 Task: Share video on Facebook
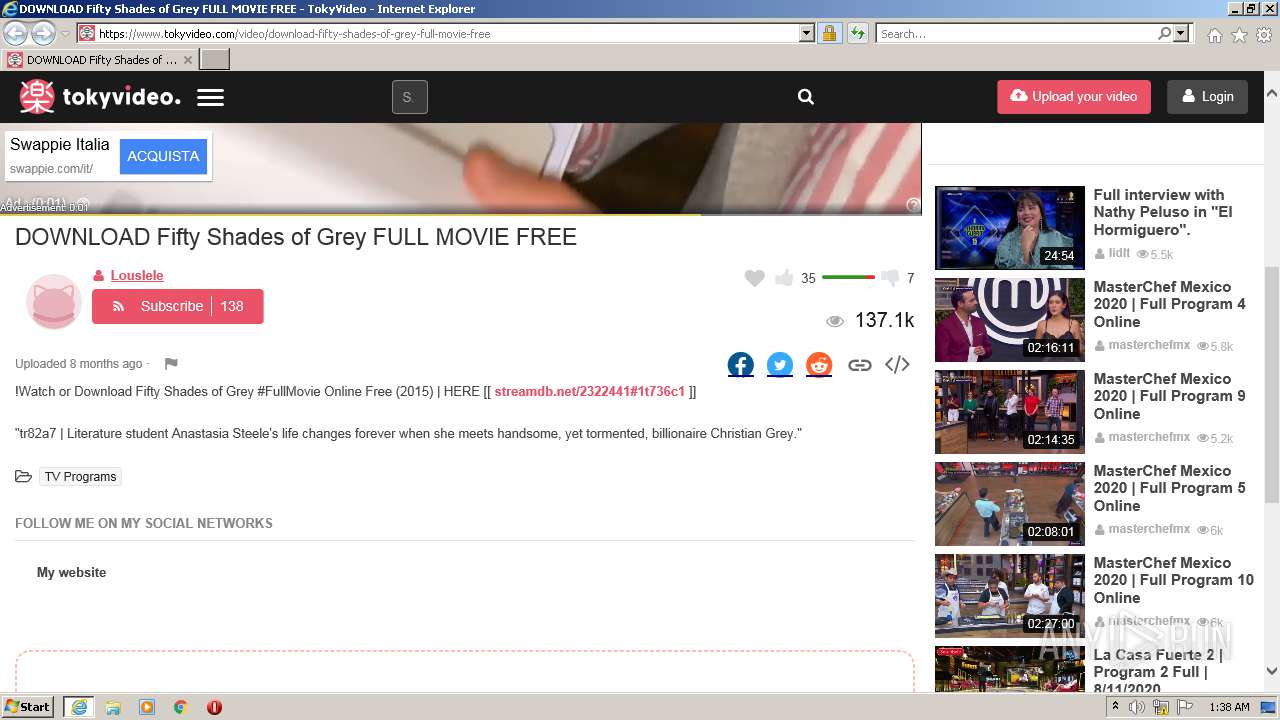(741, 365)
